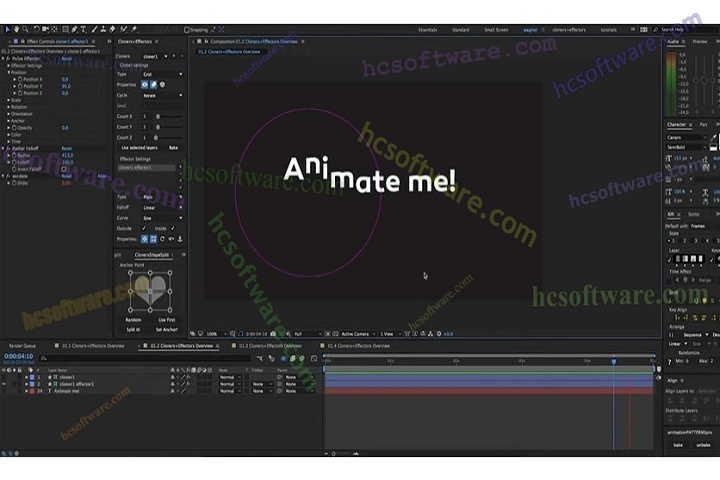Toggle effector grid scale property icon

coord(153,239)
